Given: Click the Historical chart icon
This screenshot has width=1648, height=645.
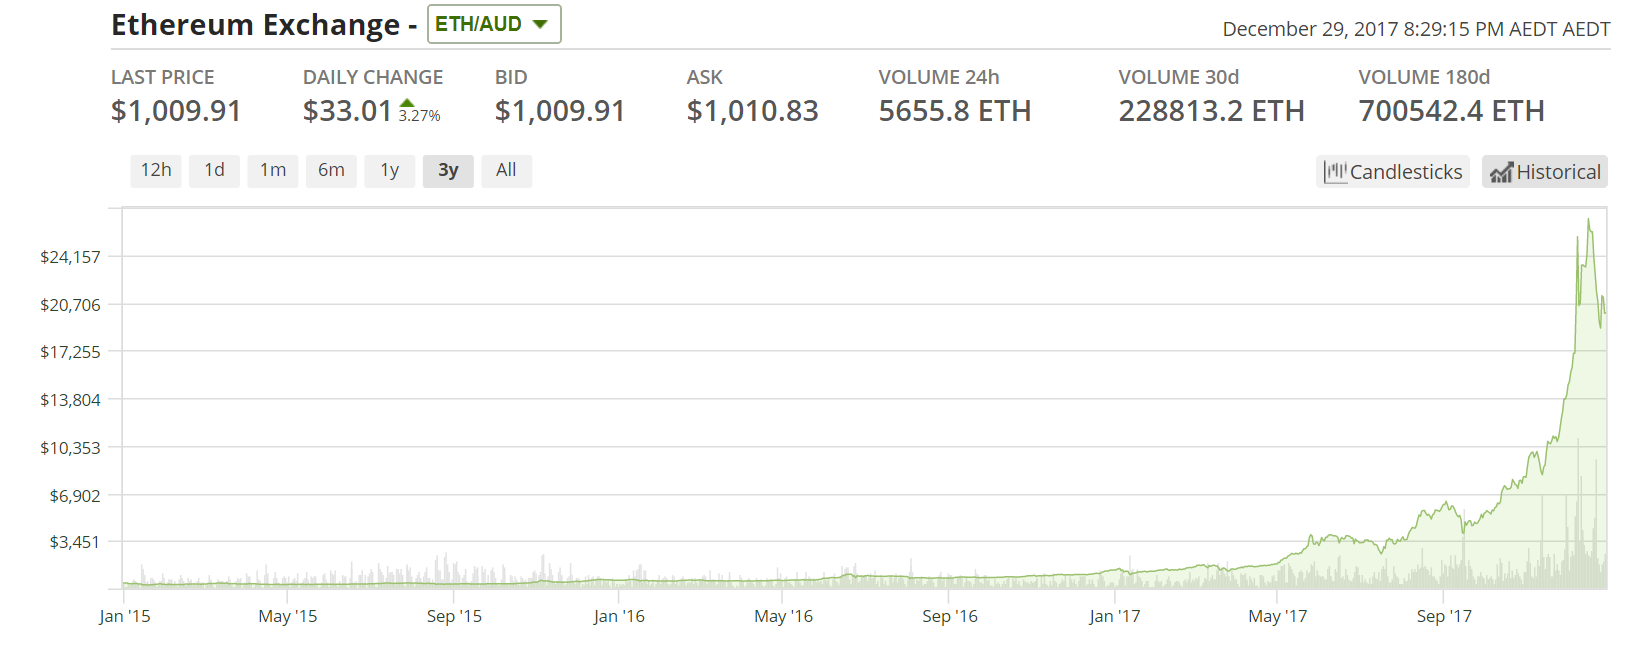Looking at the screenshot, I should (1500, 172).
